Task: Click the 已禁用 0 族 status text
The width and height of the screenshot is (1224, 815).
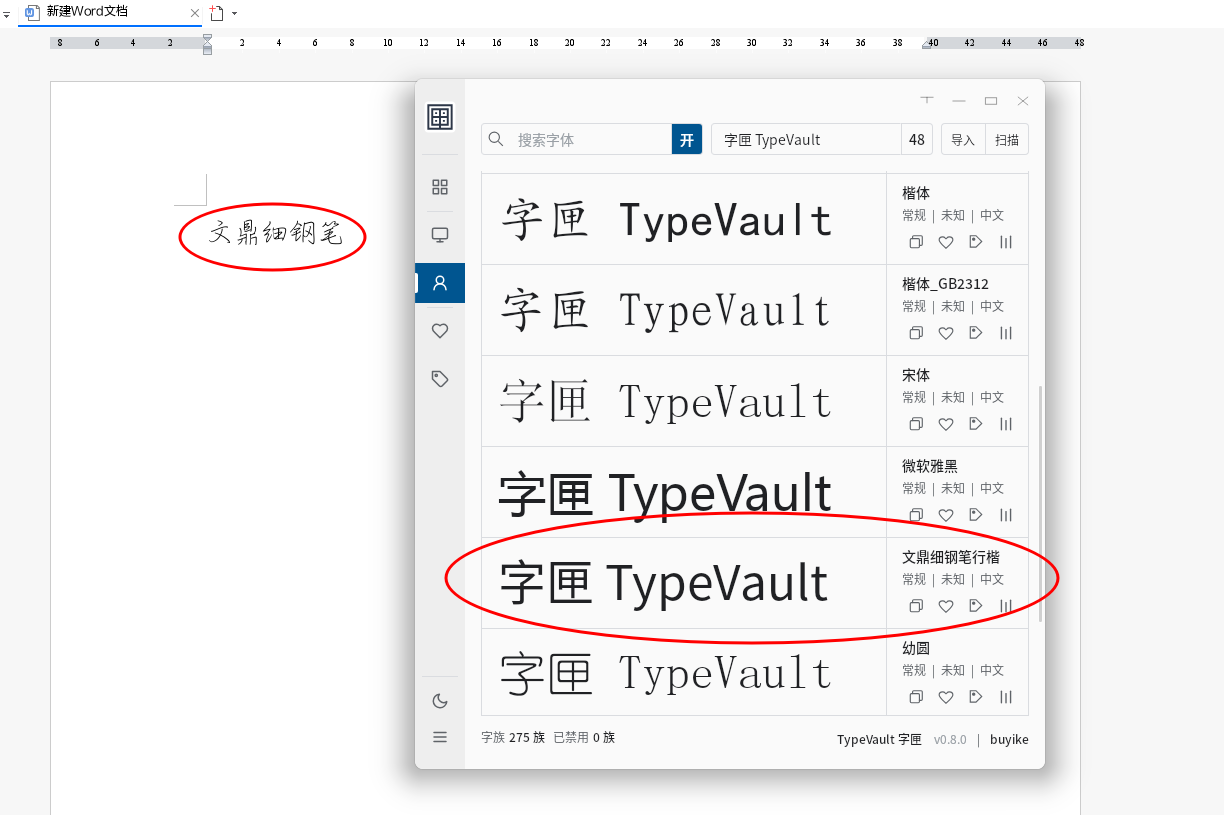Action: 584,737
